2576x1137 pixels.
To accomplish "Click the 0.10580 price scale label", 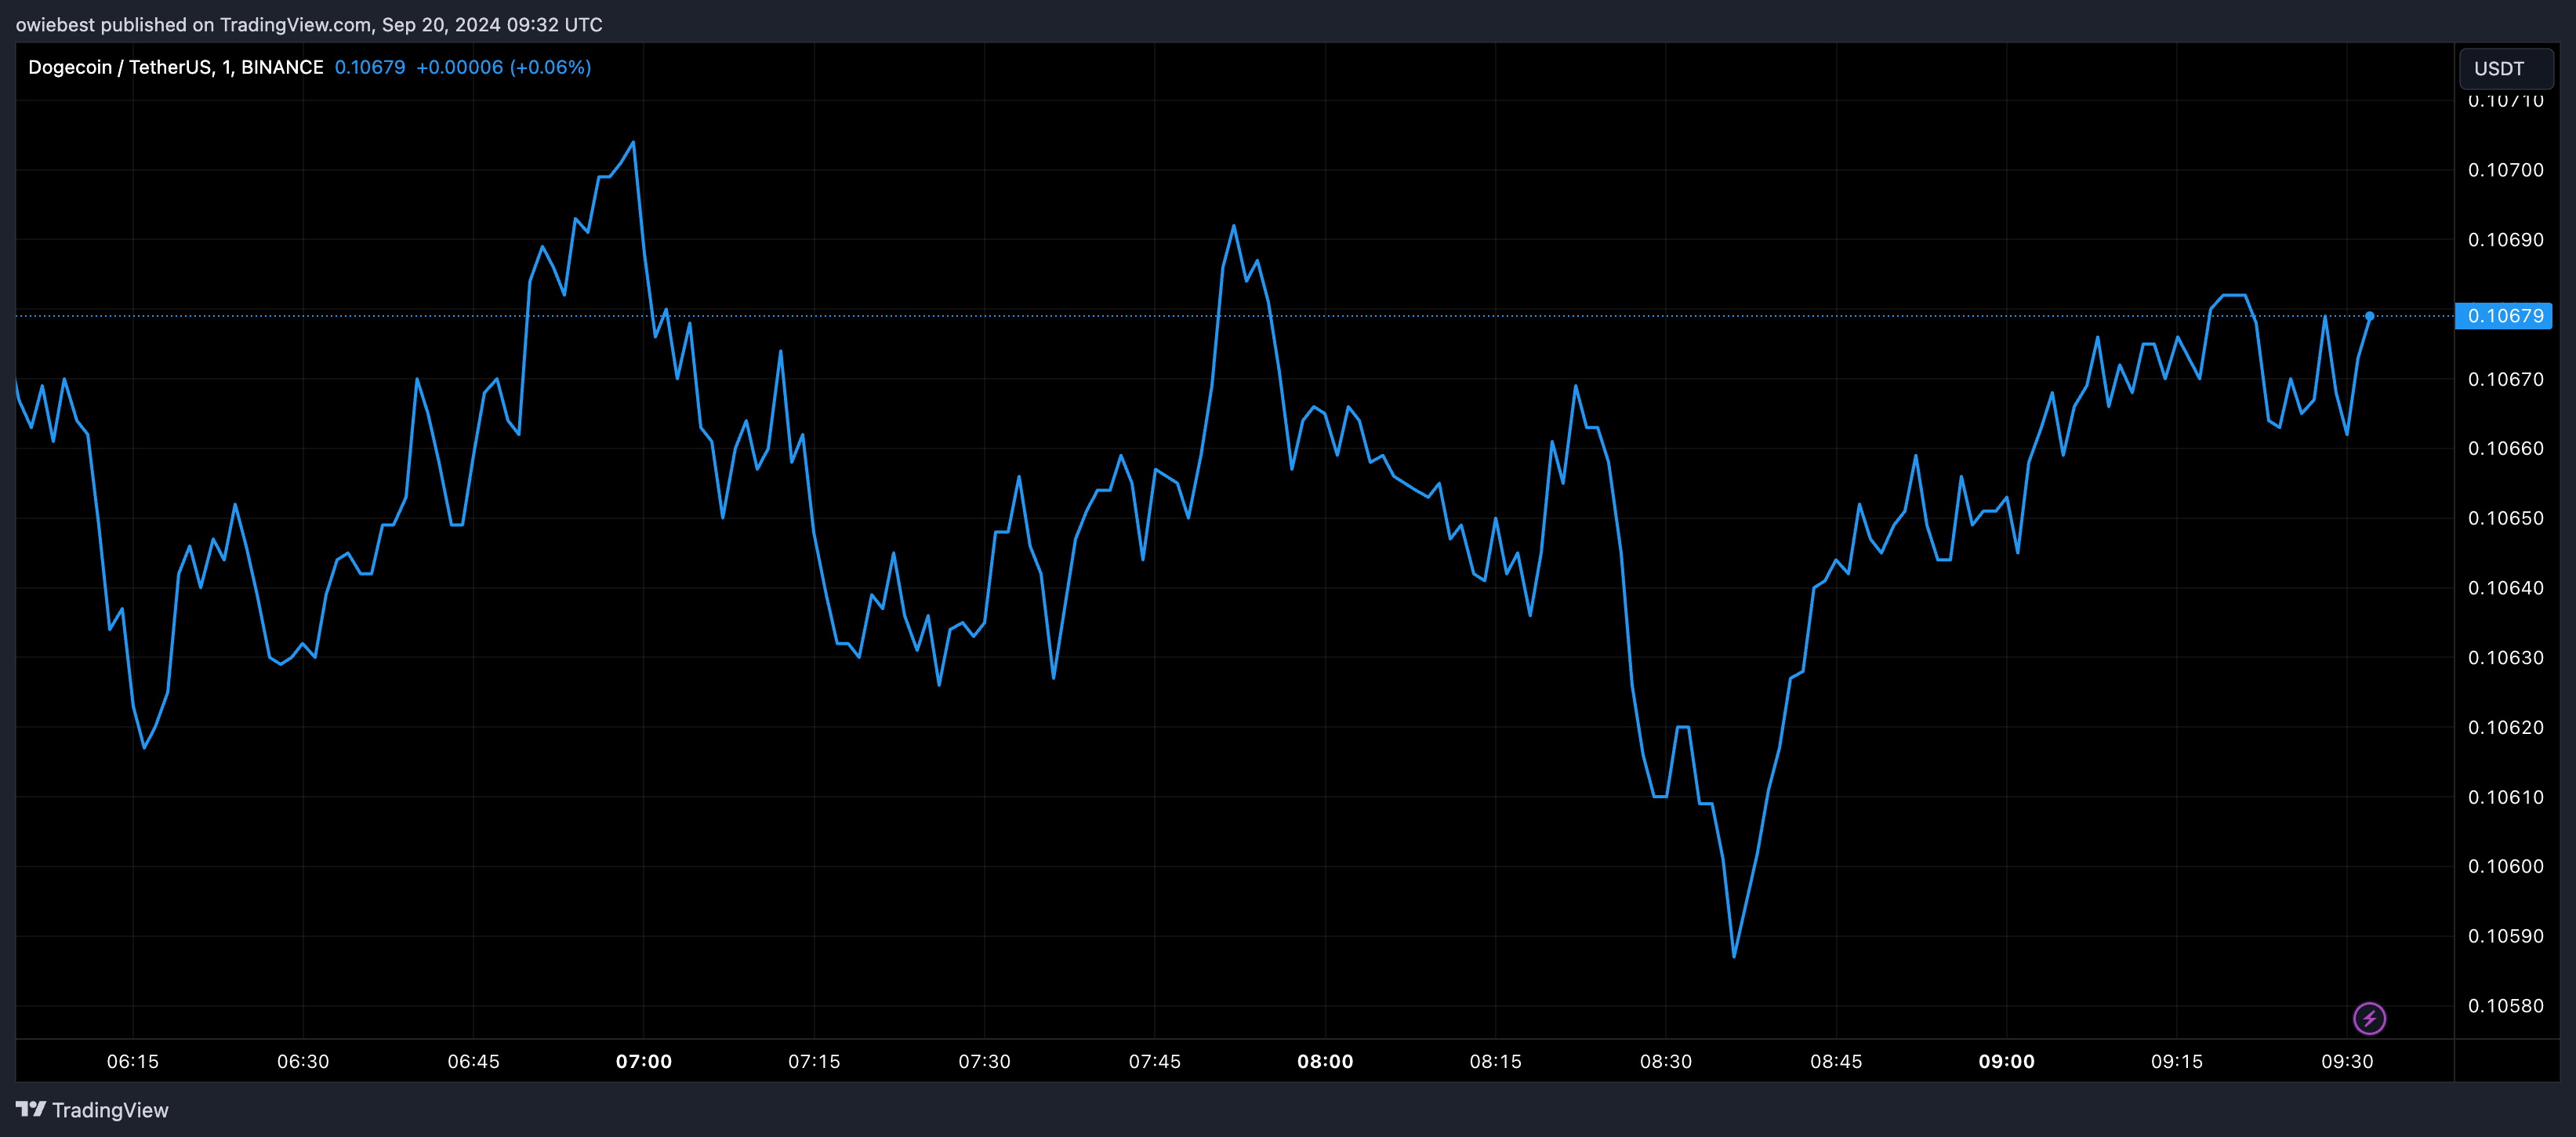I will 2505,1006.
